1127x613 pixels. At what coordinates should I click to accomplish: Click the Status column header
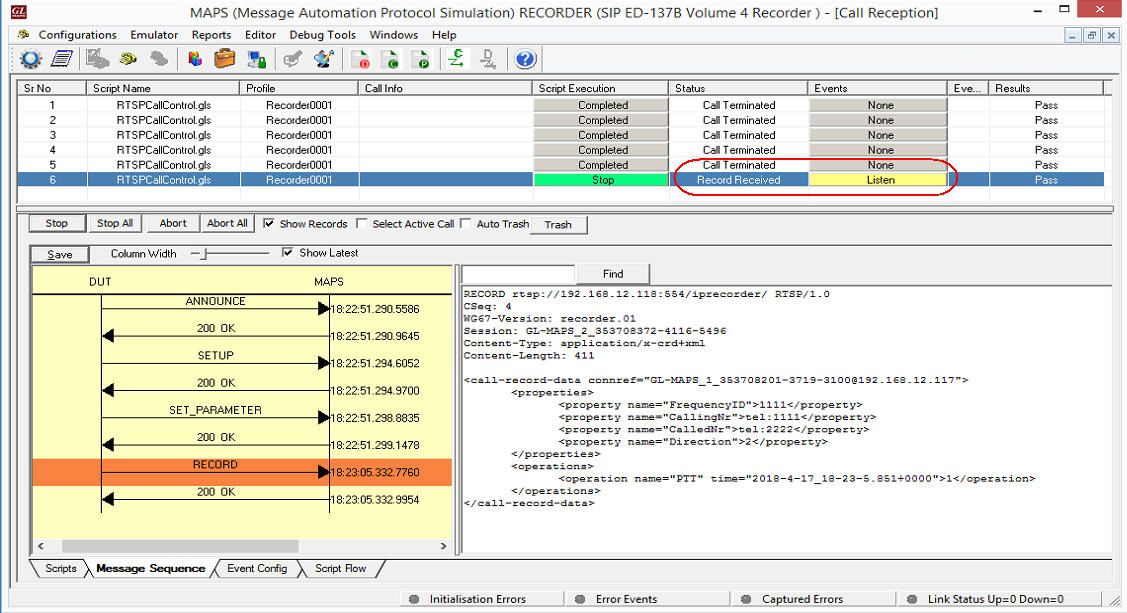738,88
